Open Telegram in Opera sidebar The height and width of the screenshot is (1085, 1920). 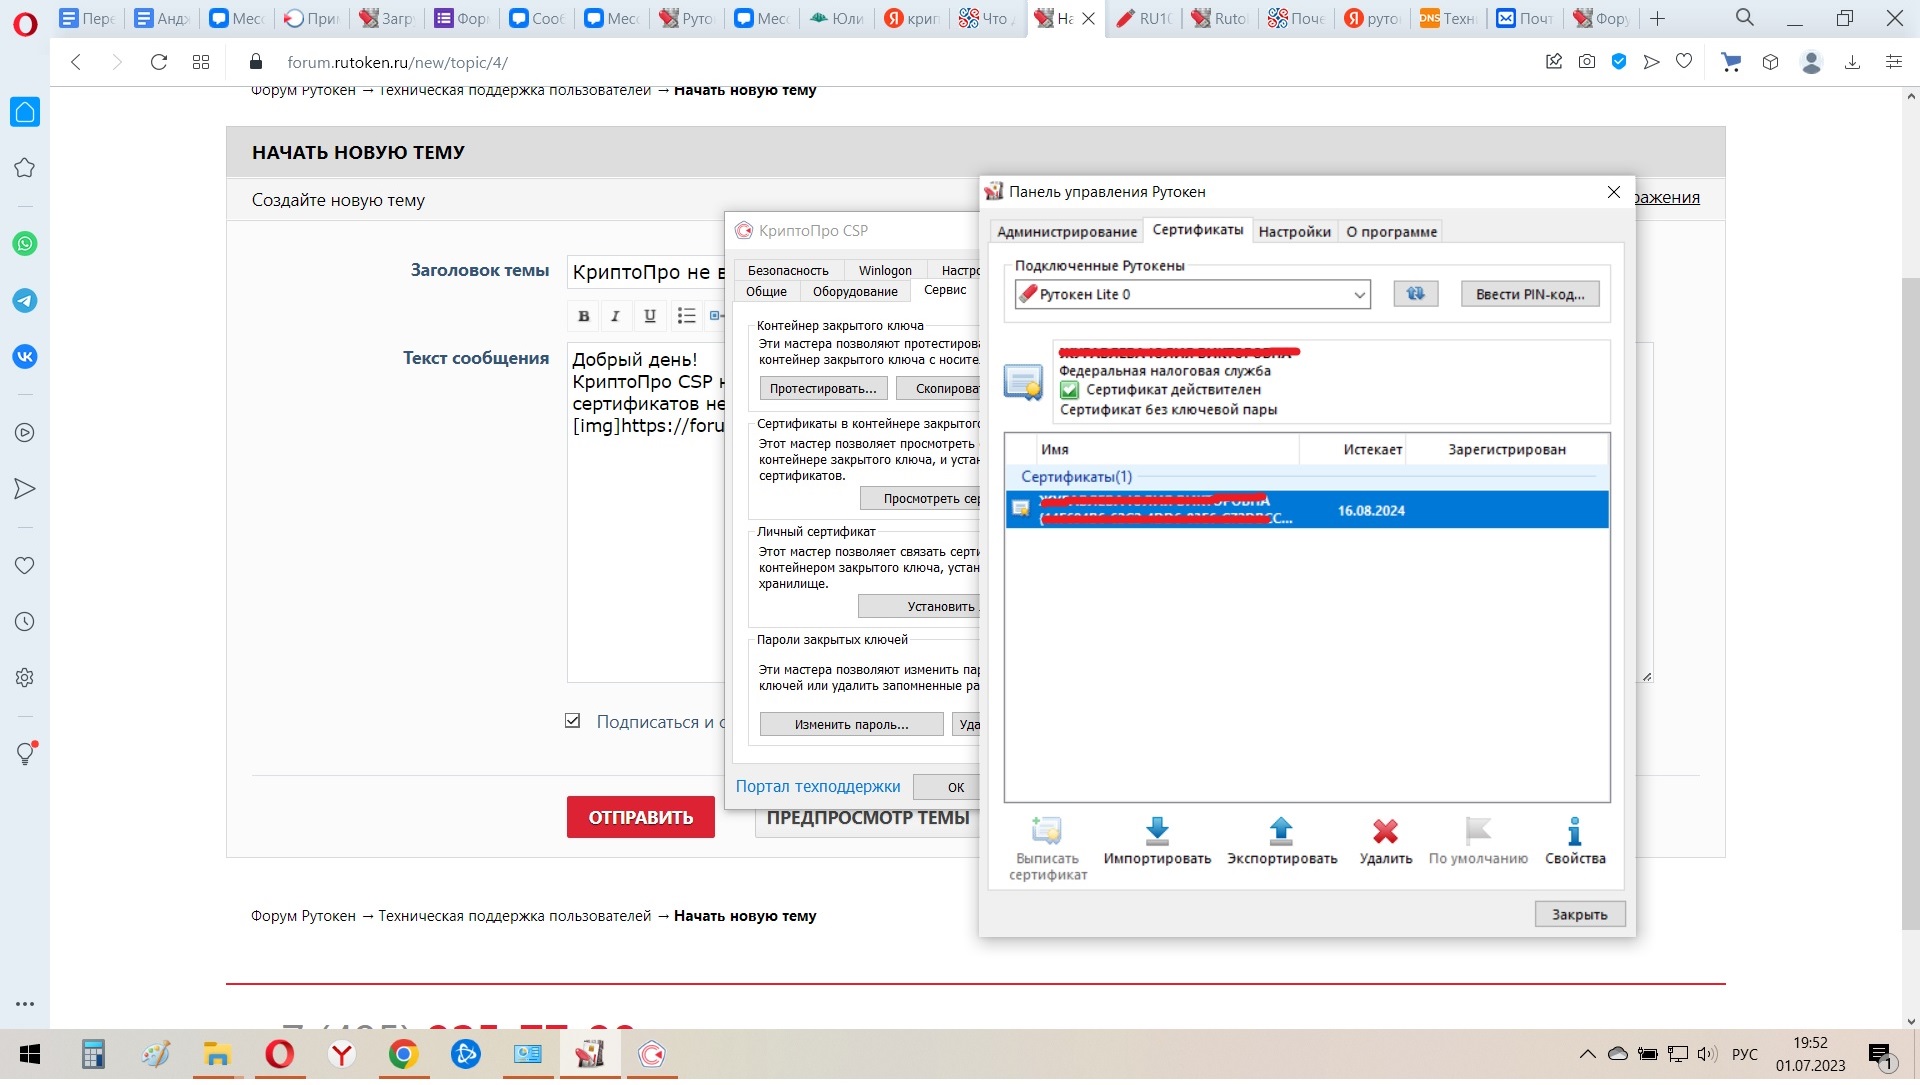coord(25,300)
